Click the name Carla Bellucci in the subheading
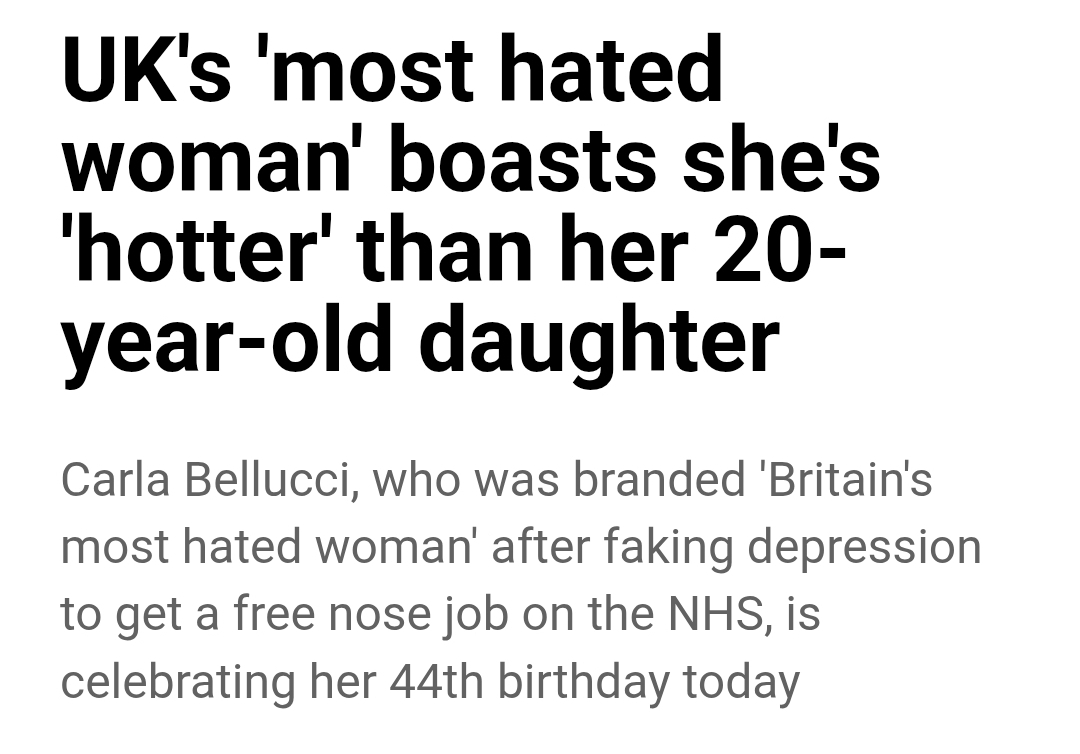The height and width of the screenshot is (754, 1080). coord(206,480)
